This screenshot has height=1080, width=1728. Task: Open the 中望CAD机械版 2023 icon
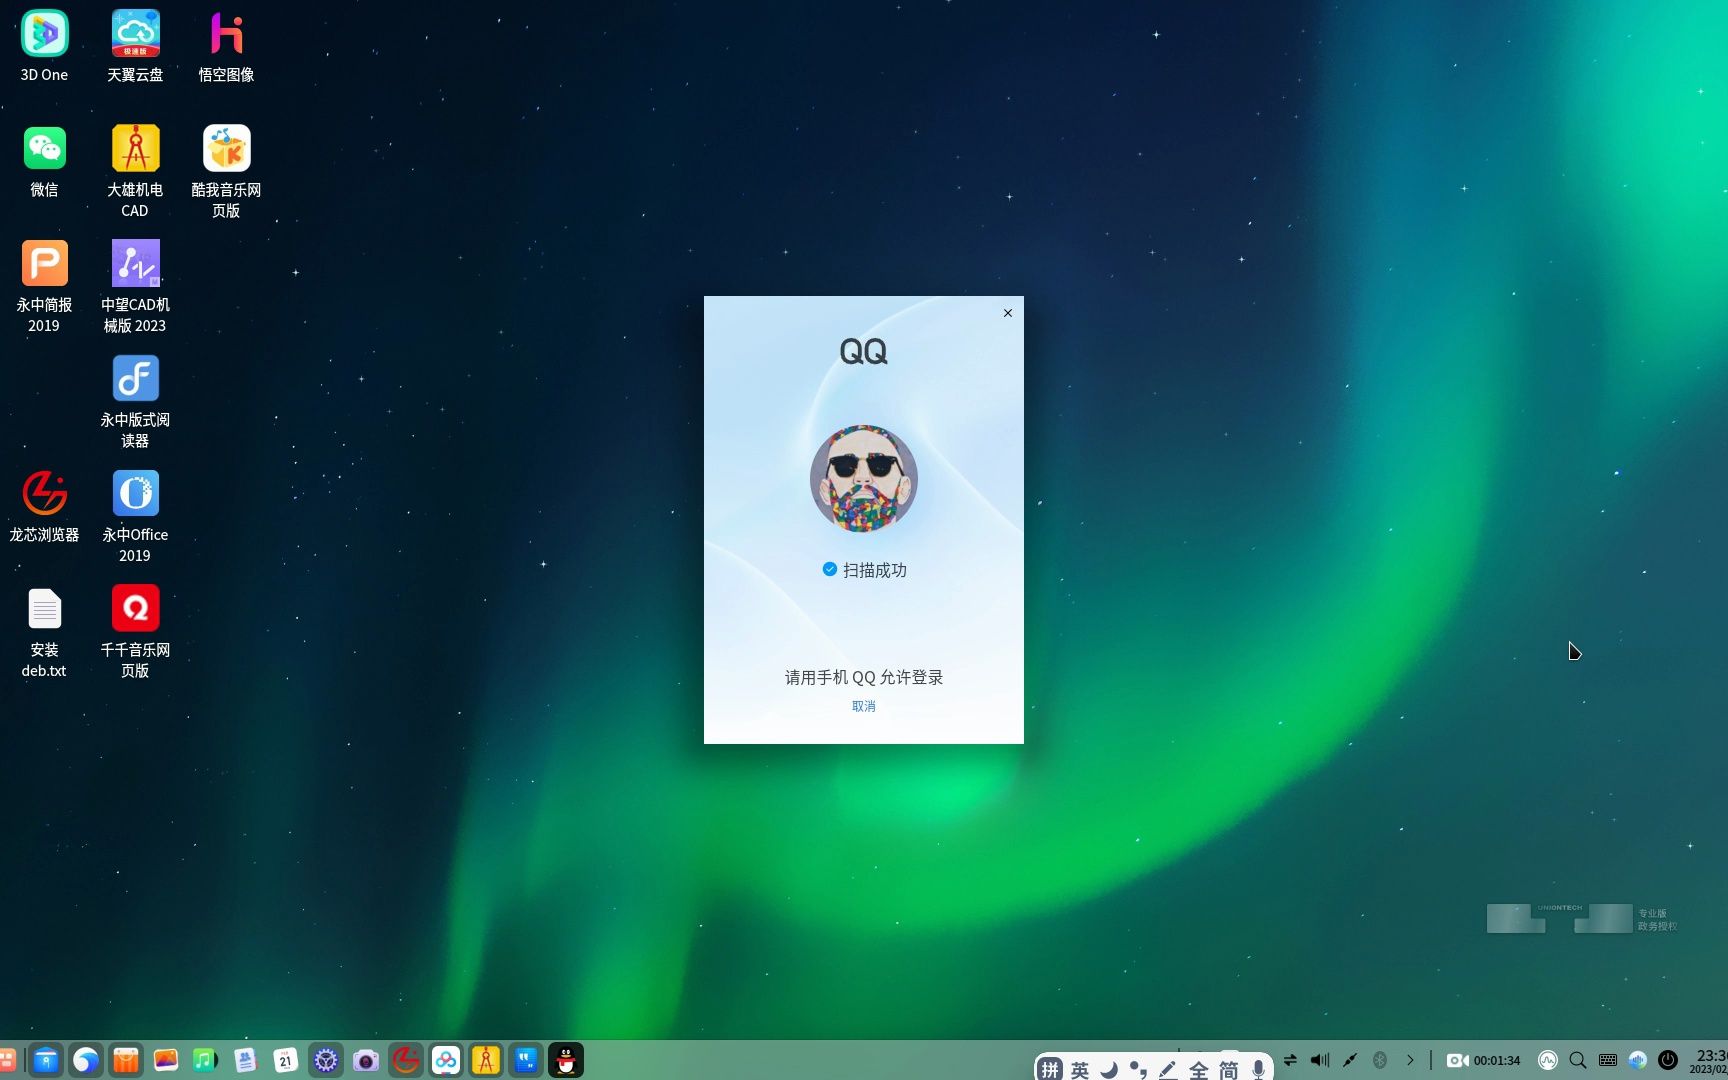pyautogui.click(x=135, y=285)
